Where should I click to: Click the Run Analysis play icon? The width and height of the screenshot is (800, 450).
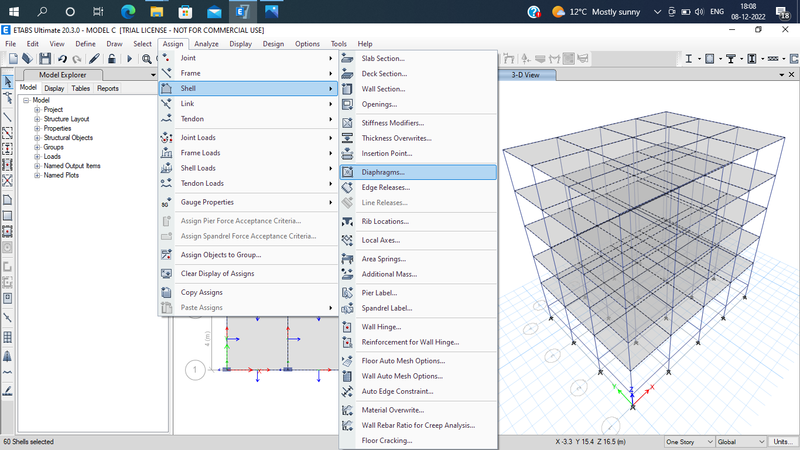(x=129, y=59)
